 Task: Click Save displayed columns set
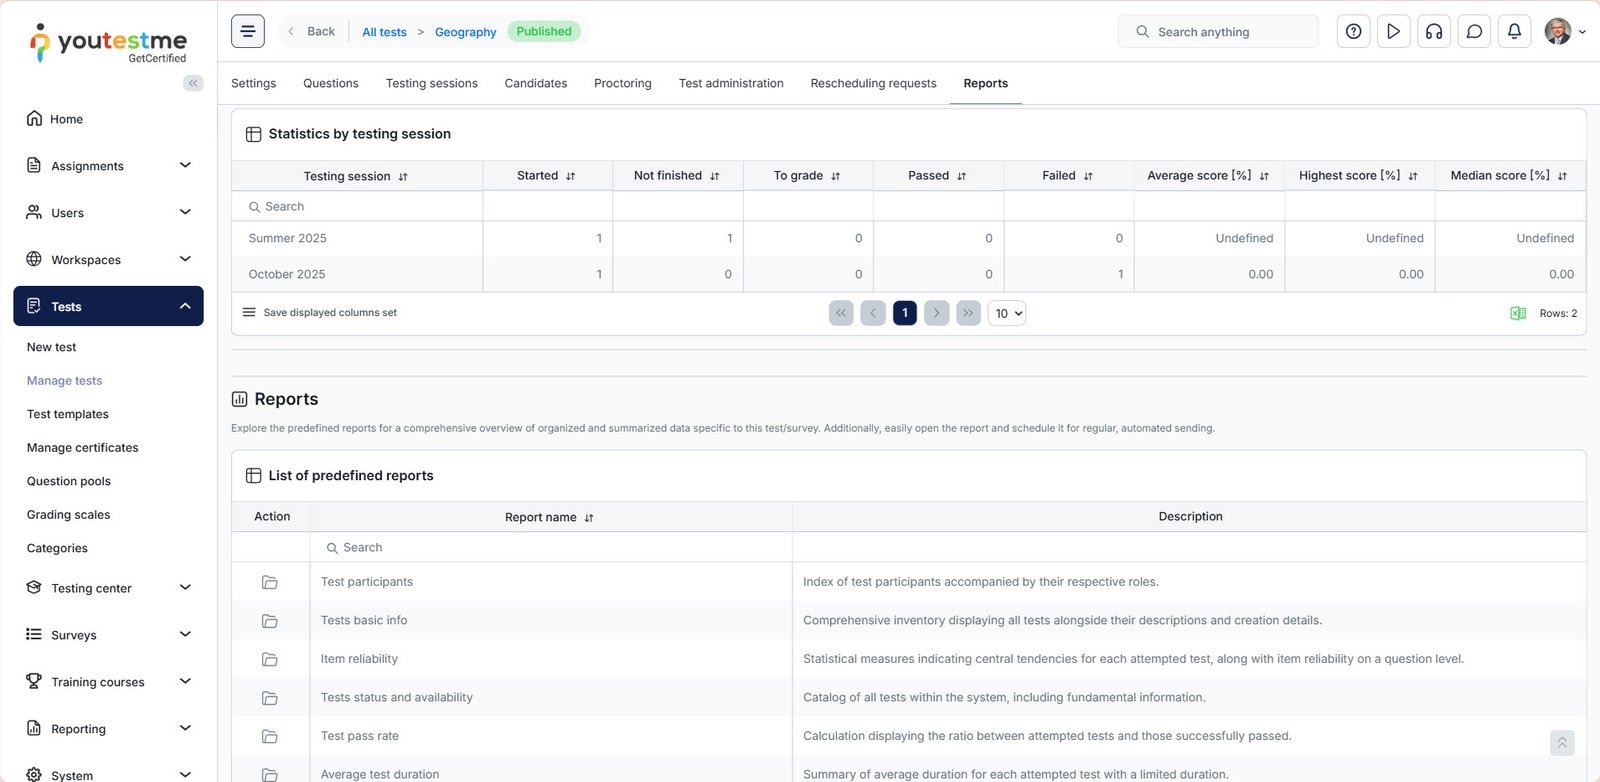pos(320,313)
